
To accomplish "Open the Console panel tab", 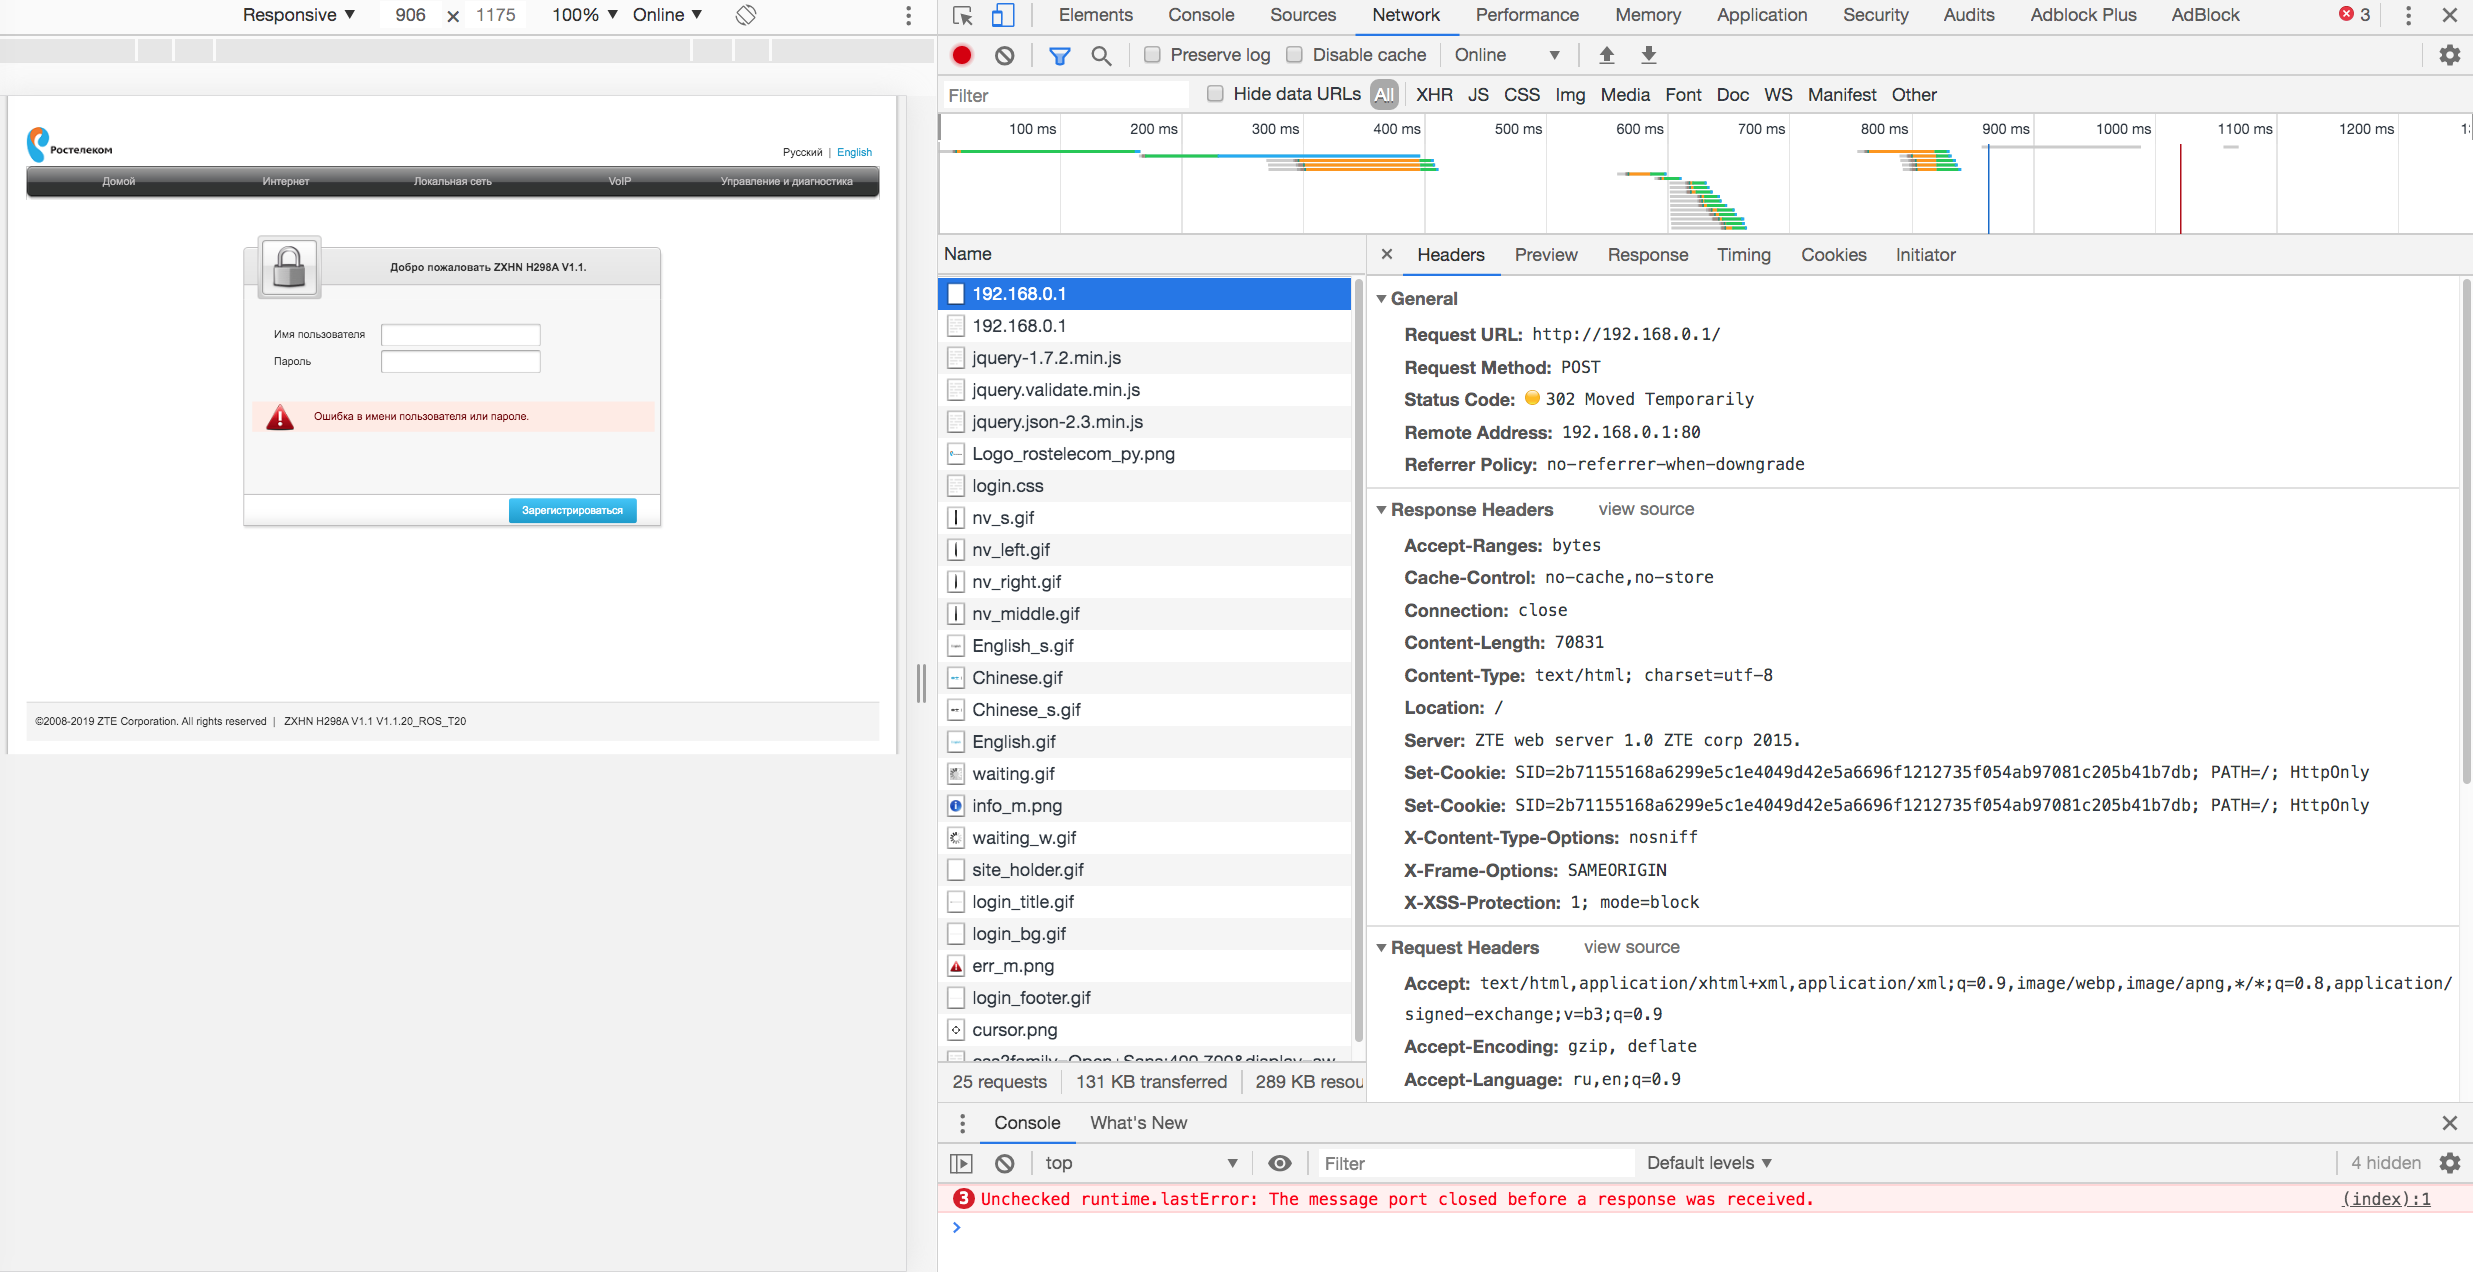I will (1200, 15).
